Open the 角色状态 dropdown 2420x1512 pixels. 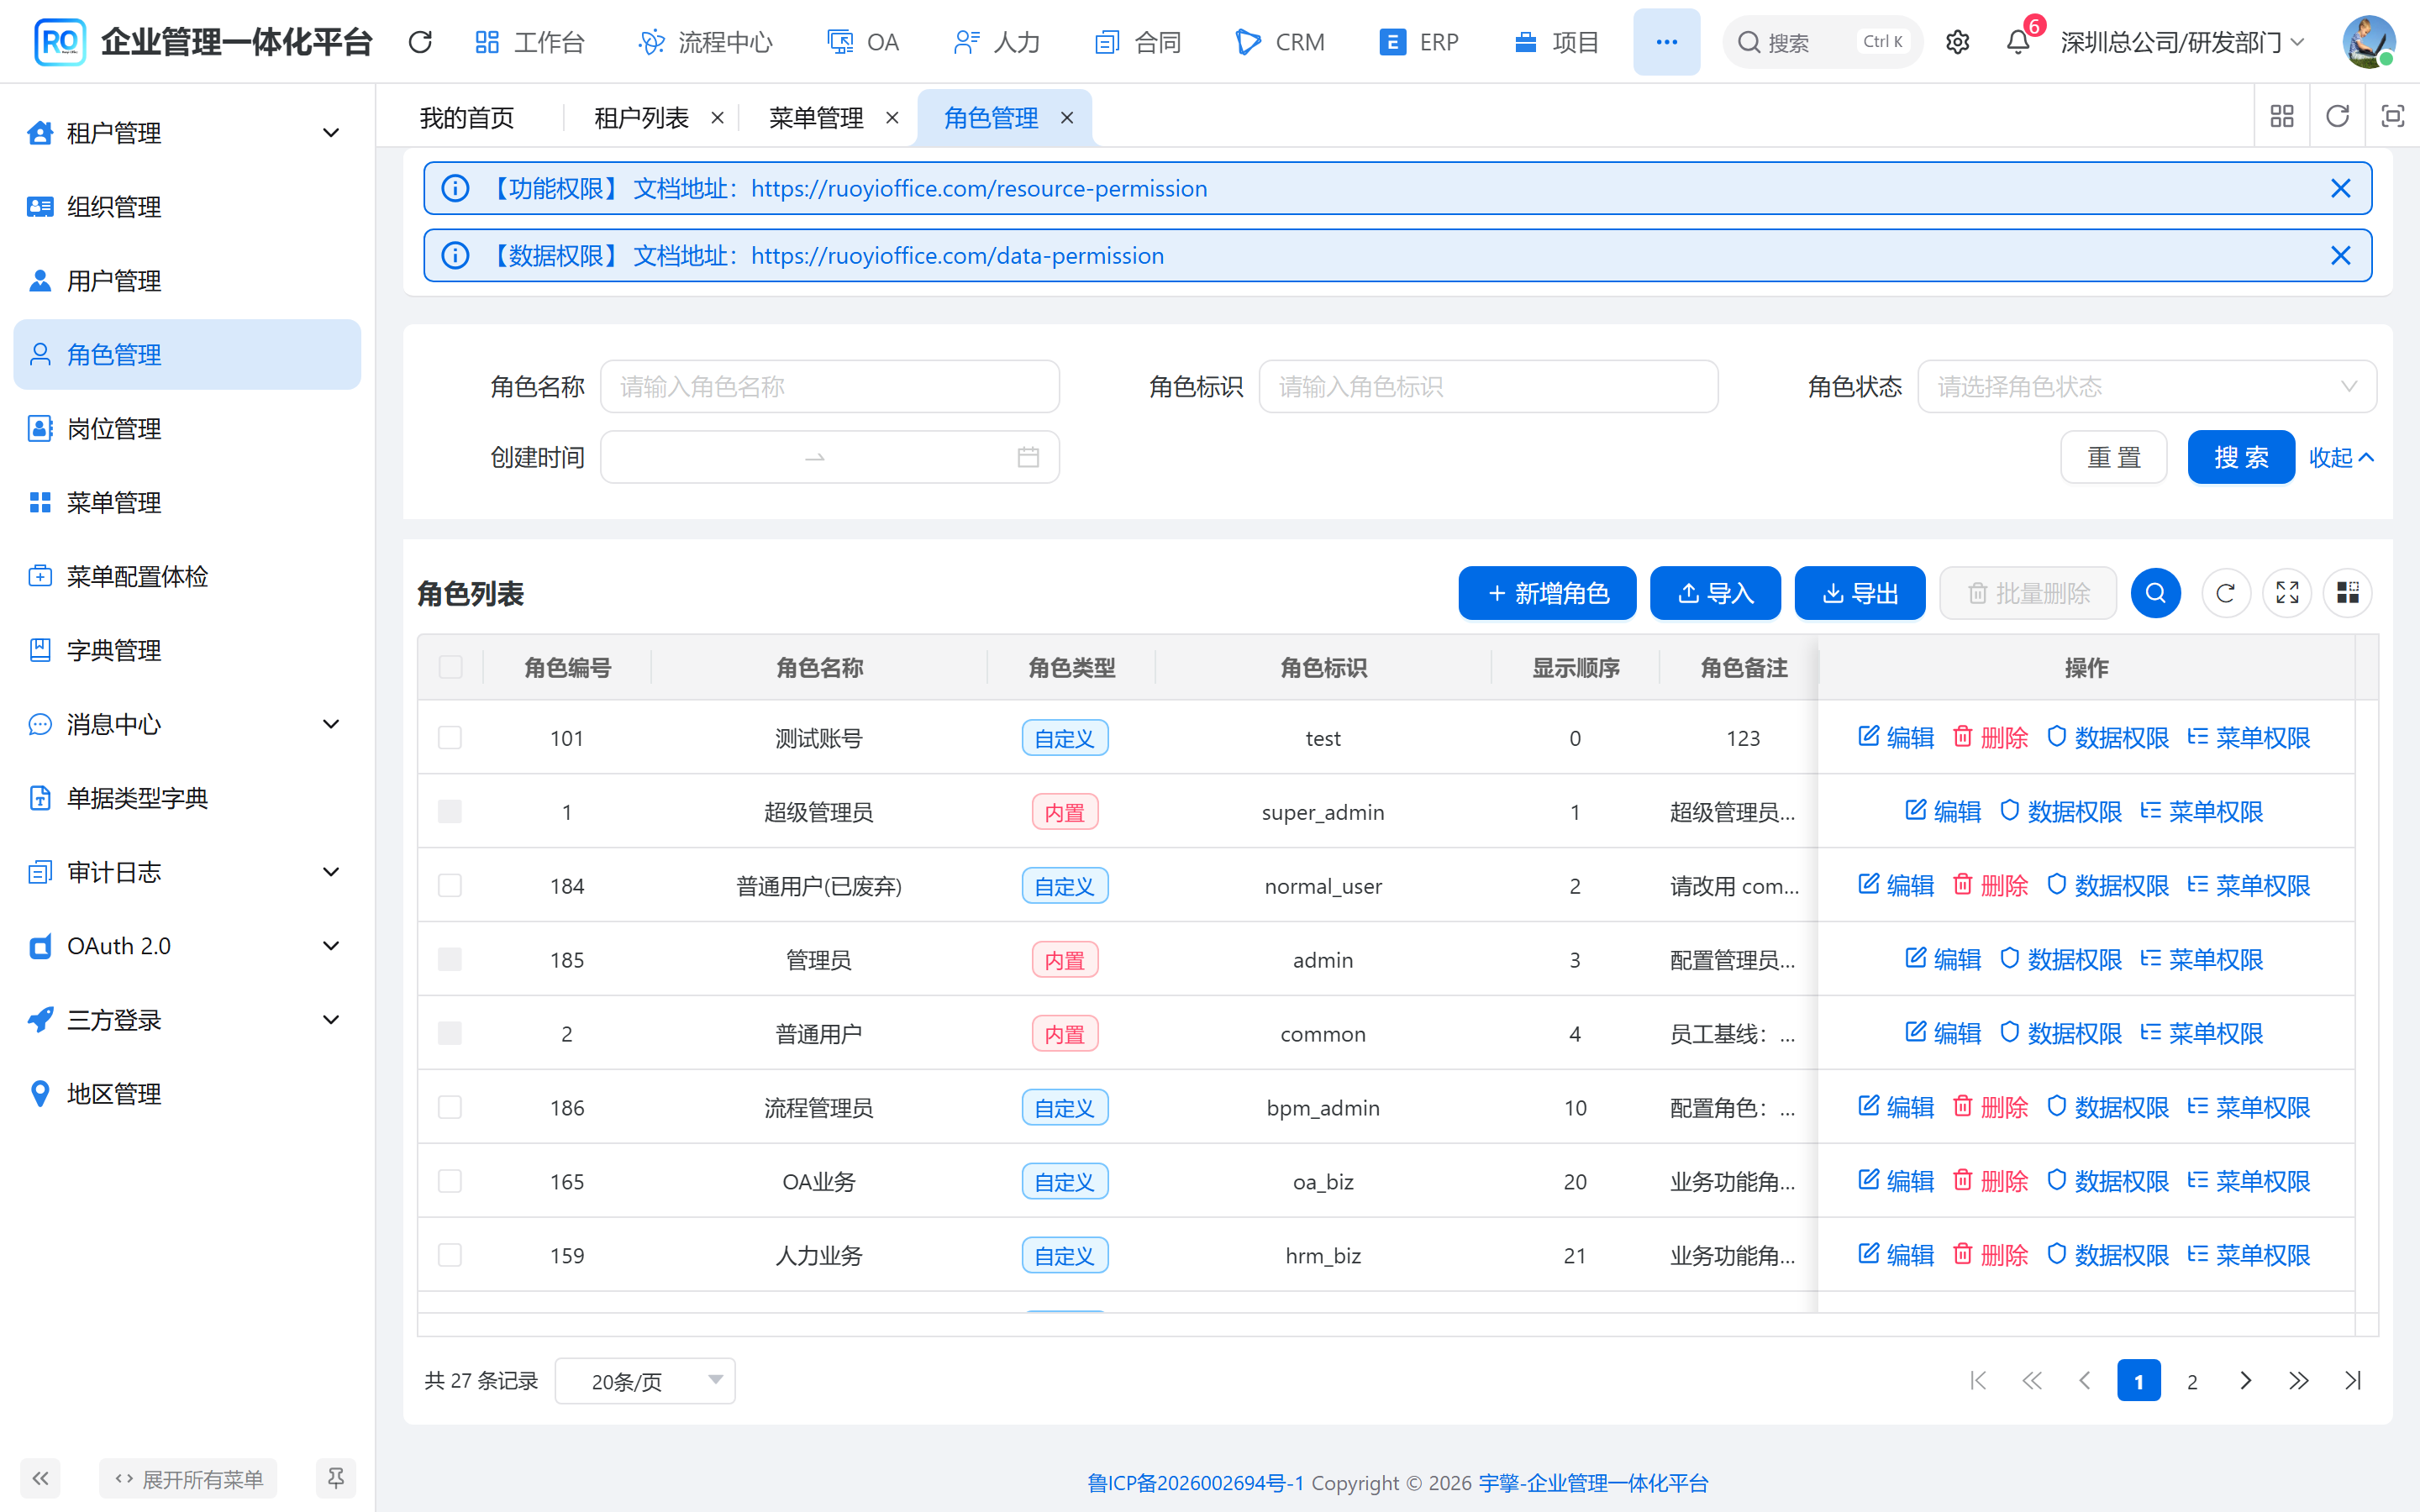tap(2146, 386)
